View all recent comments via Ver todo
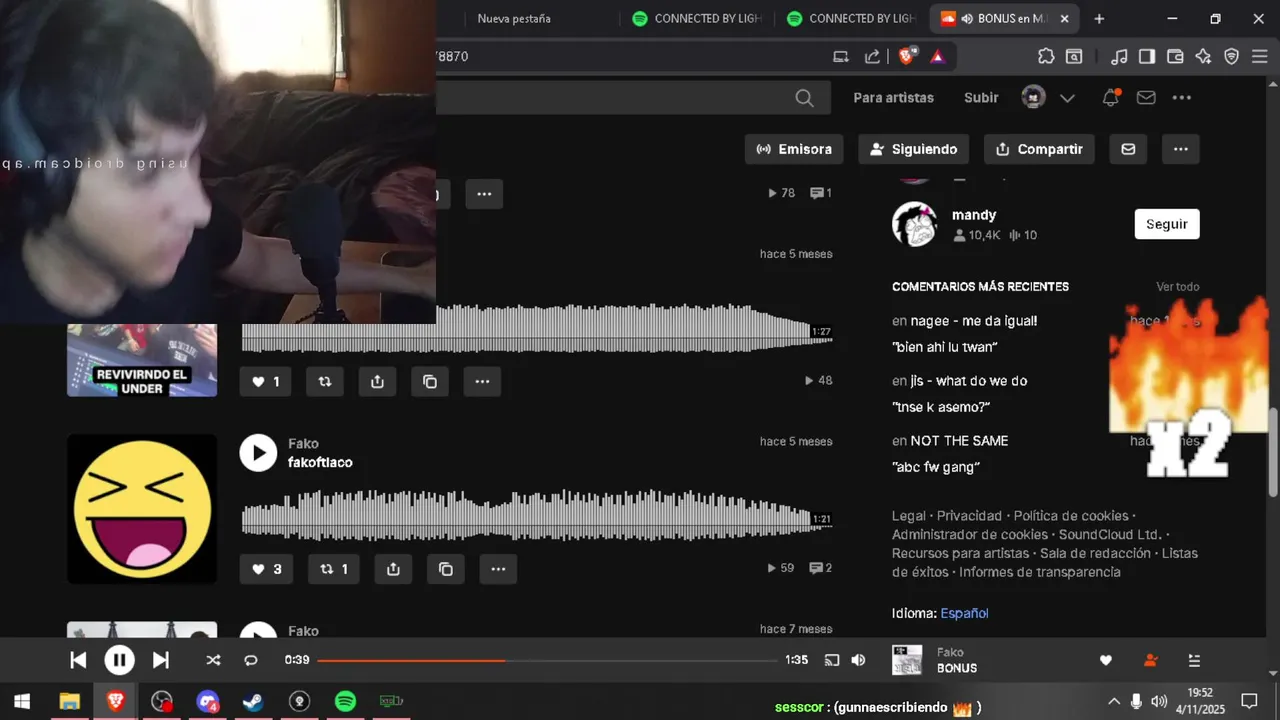The width and height of the screenshot is (1280, 720). (1178, 287)
